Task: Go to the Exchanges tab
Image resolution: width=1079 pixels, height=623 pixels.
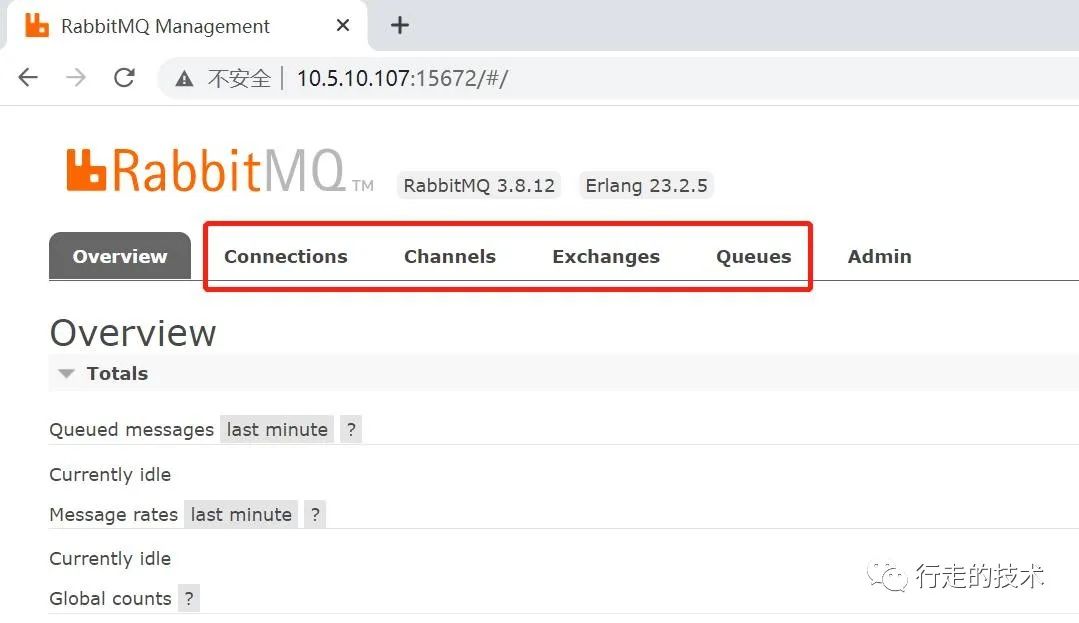Action: pos(605,257)
